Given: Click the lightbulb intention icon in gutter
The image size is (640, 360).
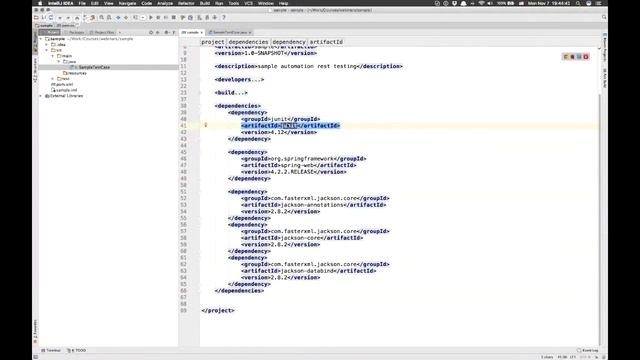Looking at the screenshot, I should pyautogui.click(x=206, y=125).
